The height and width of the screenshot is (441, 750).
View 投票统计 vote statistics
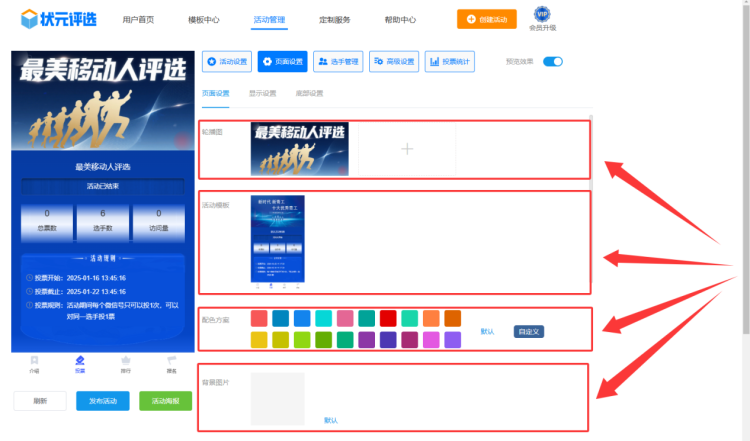pyautogui.click(x=450, y=61)
